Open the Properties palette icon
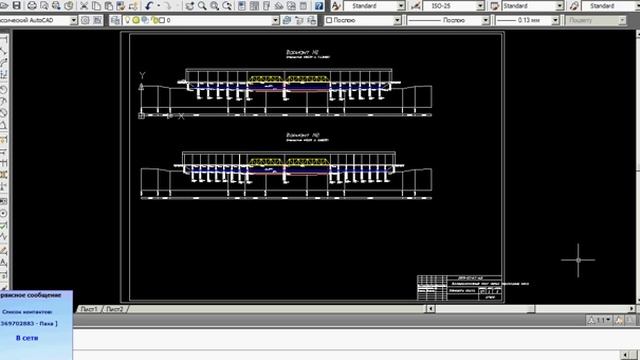640x360 pixels. pyautogui.click(x=242, y=6)
